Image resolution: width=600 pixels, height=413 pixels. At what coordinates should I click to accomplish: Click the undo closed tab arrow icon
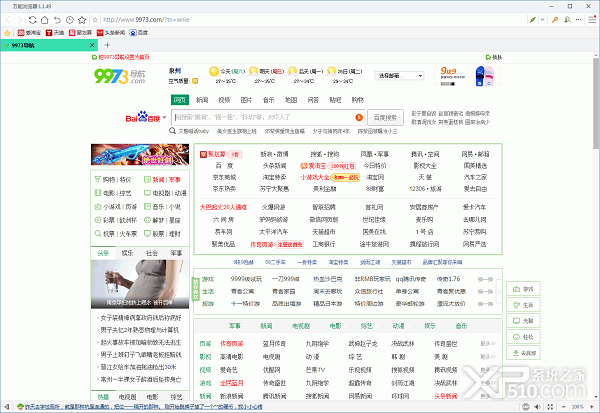tap(57, 20)
